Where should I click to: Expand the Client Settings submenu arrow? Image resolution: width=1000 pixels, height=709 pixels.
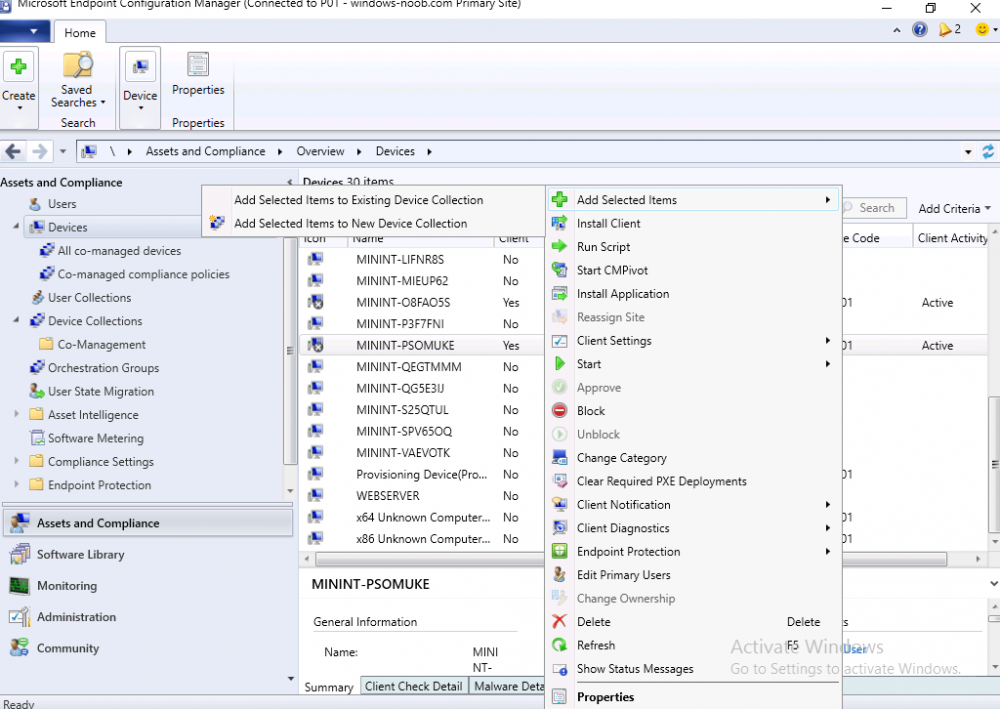coord(828,340)
